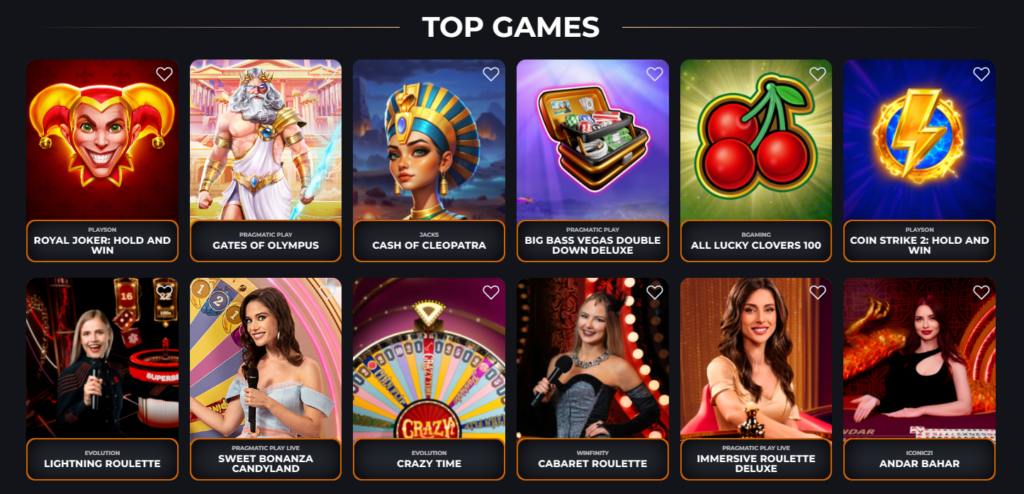The image size is (1024, 494).
Task: Favorite Cash of Cleopatra via heart icon
Action: point(491,74)
